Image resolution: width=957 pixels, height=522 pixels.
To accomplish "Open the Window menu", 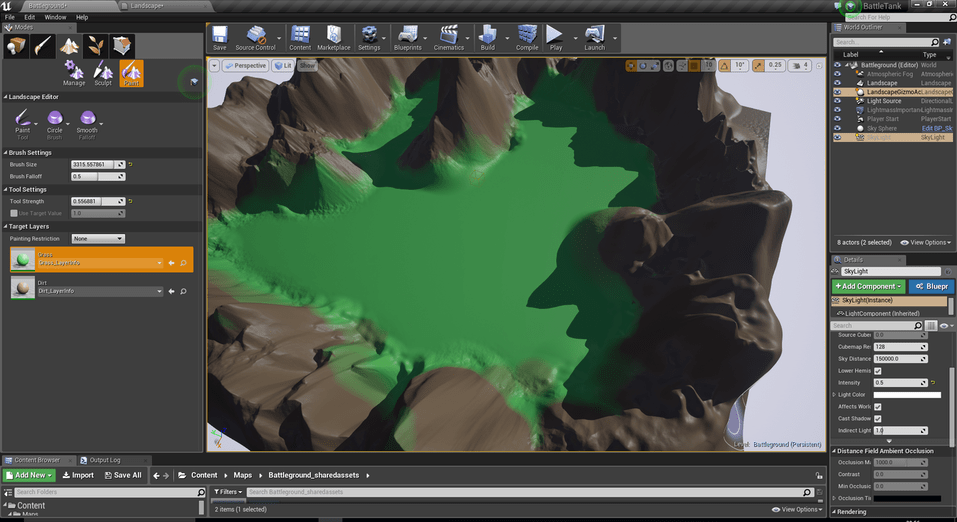I will [55, 17].
